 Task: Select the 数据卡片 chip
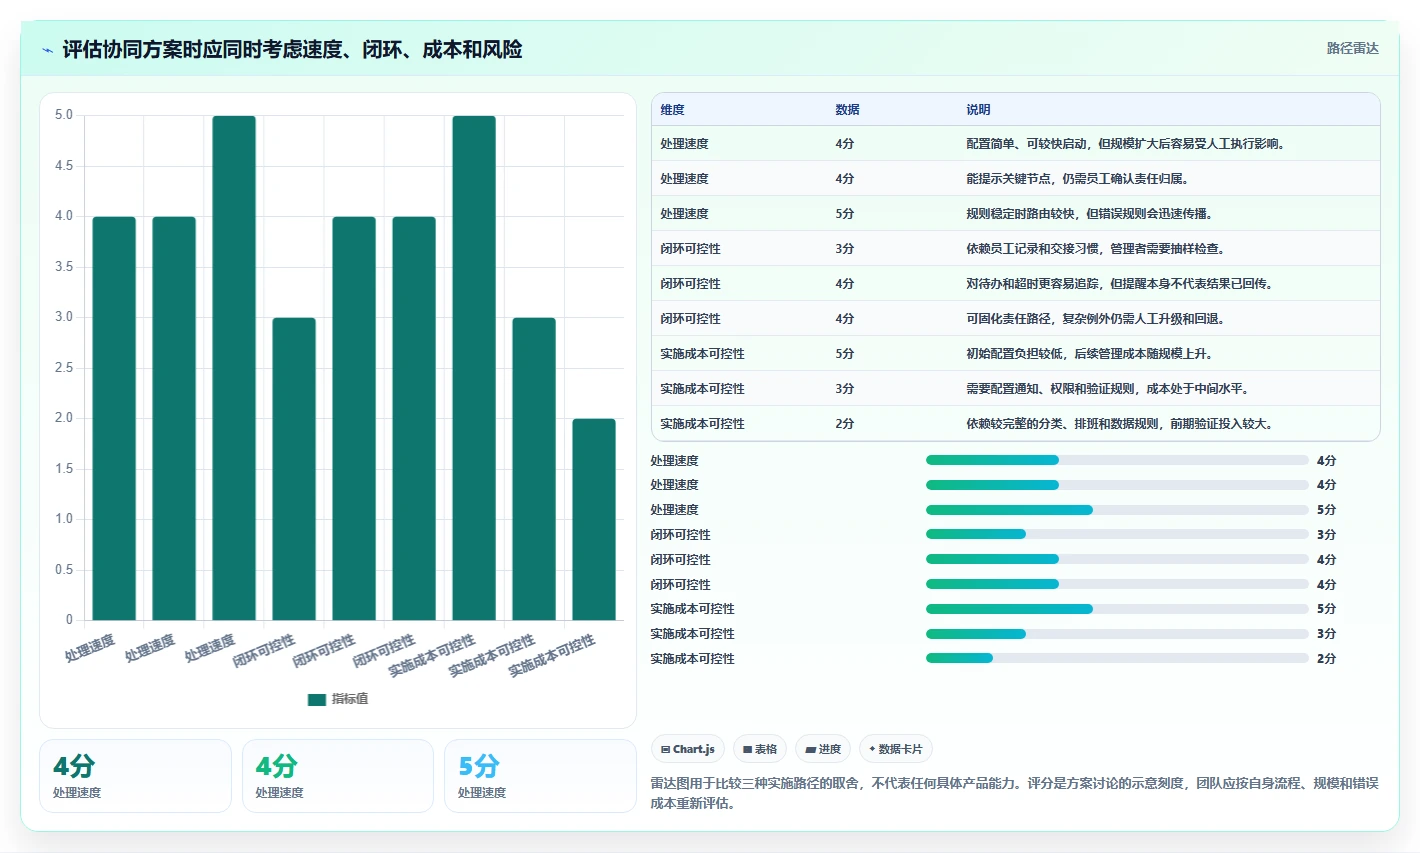(896, 749)
